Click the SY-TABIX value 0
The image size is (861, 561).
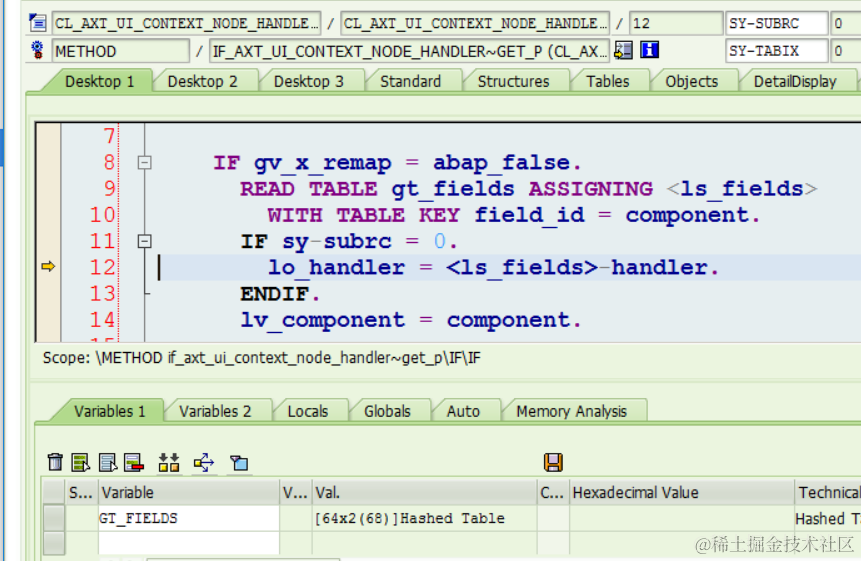tap(846, 51)
